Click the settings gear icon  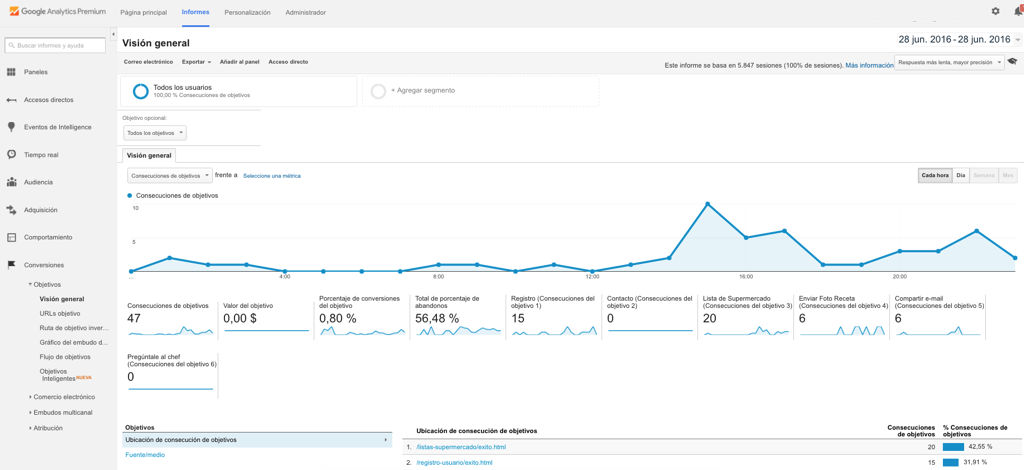(995, 11)
